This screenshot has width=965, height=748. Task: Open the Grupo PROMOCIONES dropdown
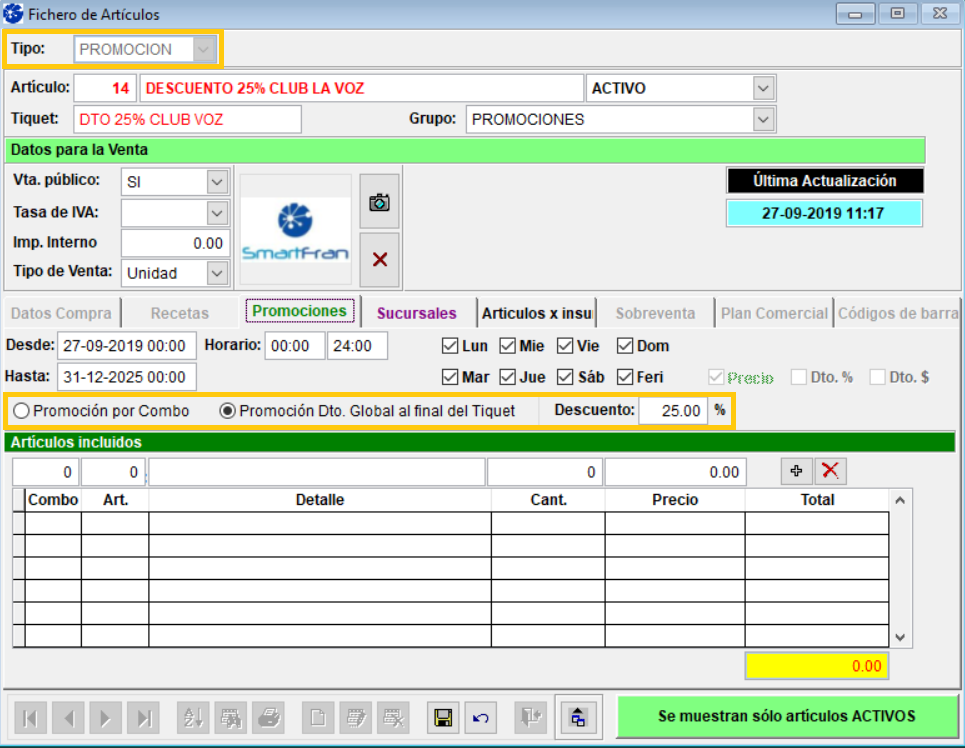tap(764, 119)
